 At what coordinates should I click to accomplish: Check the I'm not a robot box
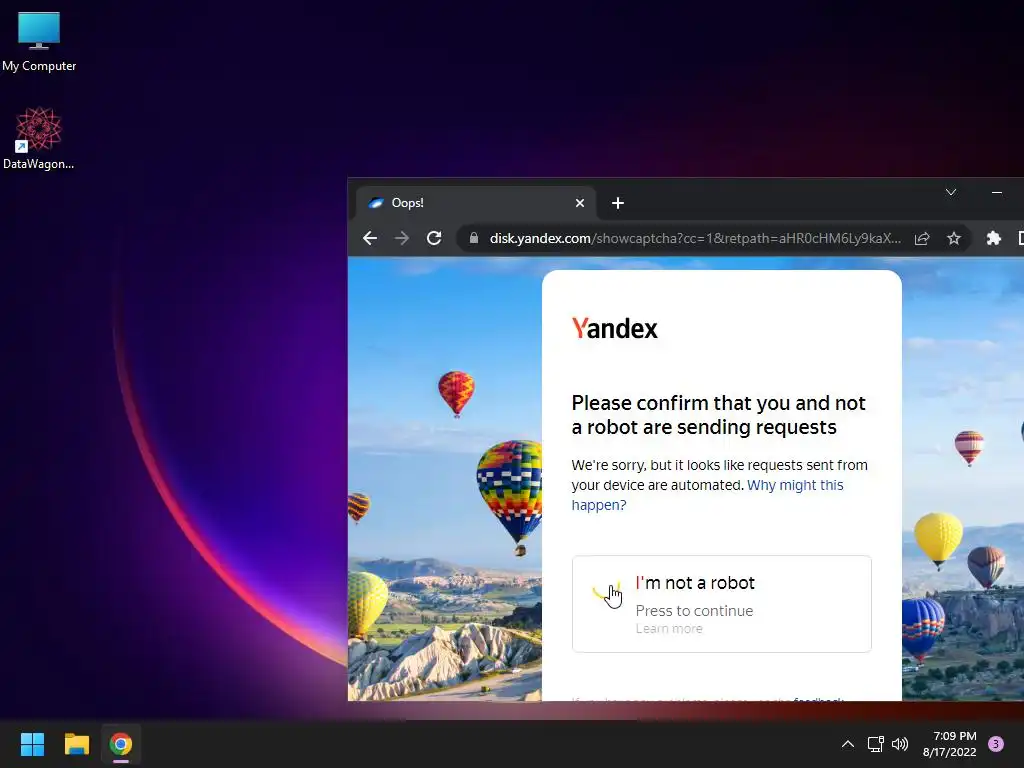click(x=607, y=593)
